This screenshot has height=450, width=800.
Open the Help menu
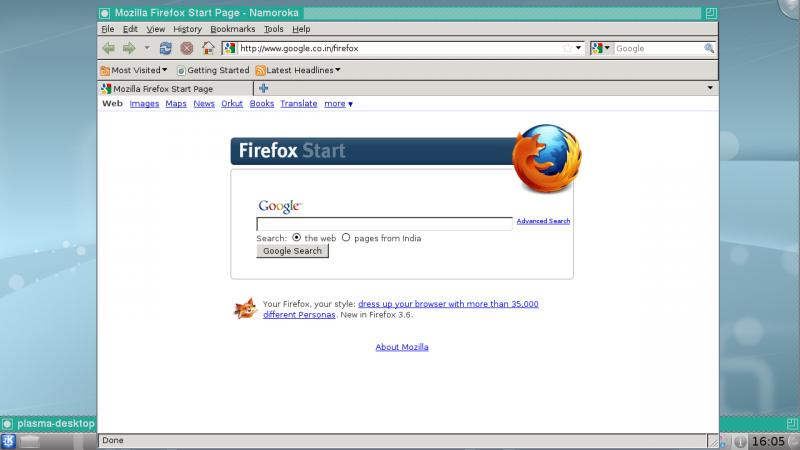tap(301, 29)
